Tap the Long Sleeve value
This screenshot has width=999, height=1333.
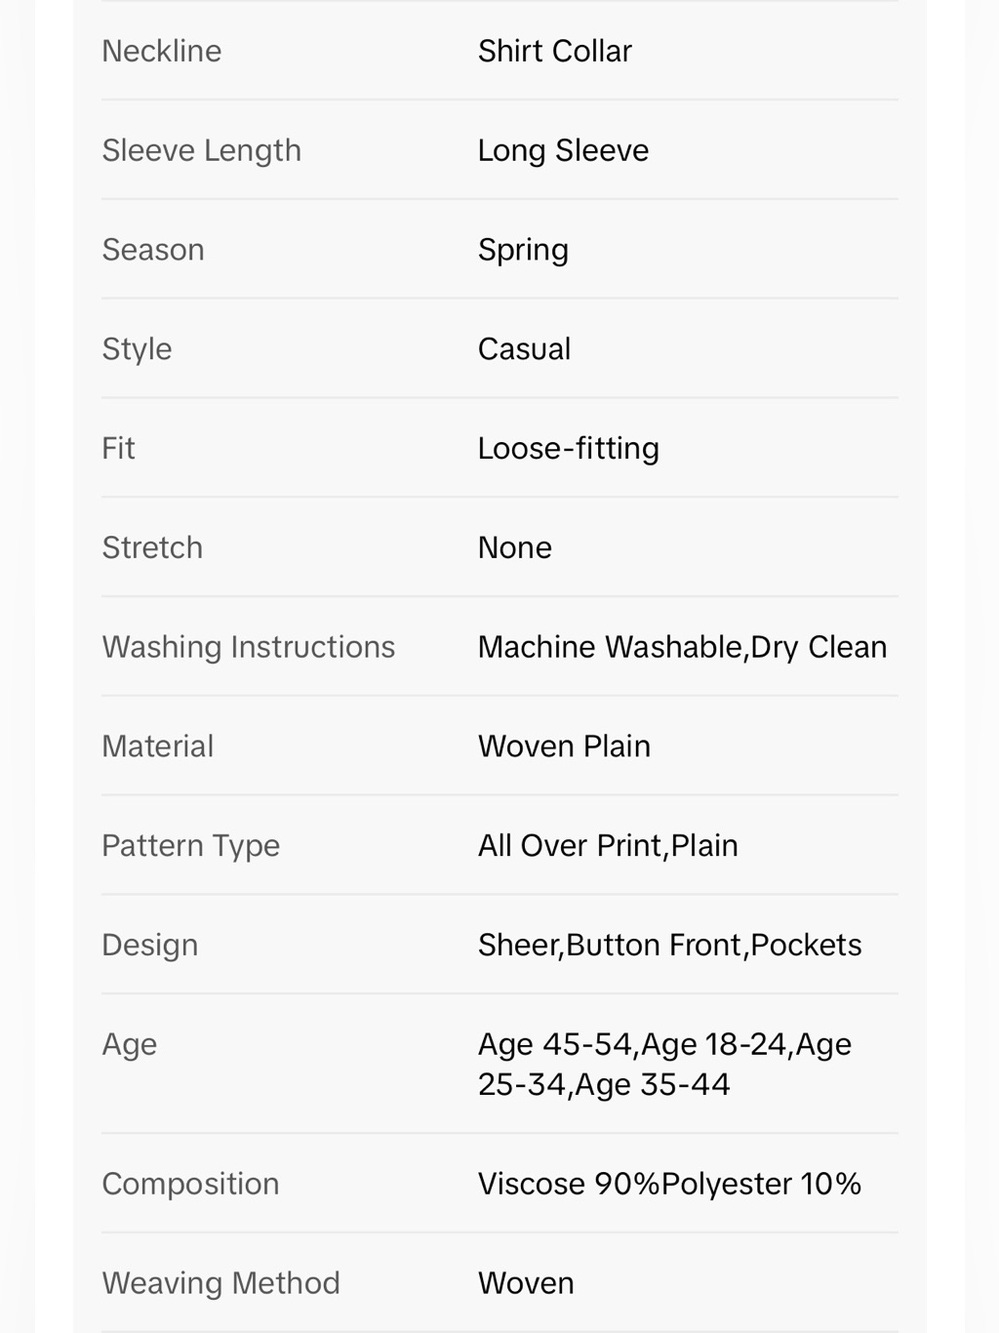tap(563, 151)
